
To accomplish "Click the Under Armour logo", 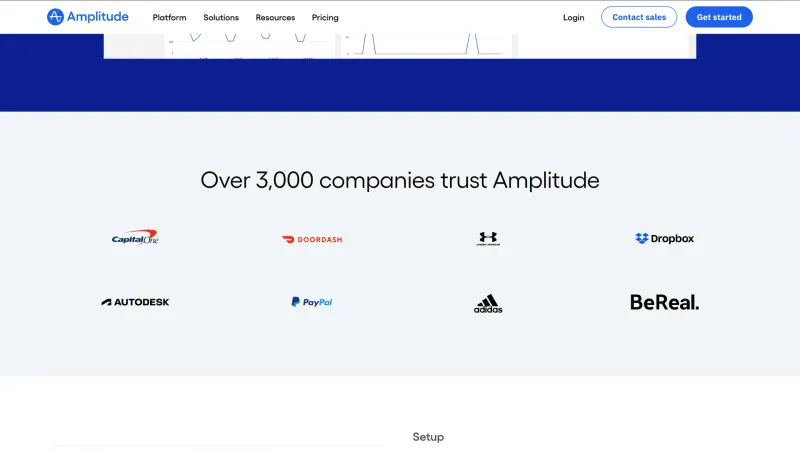I will (488, 238).
